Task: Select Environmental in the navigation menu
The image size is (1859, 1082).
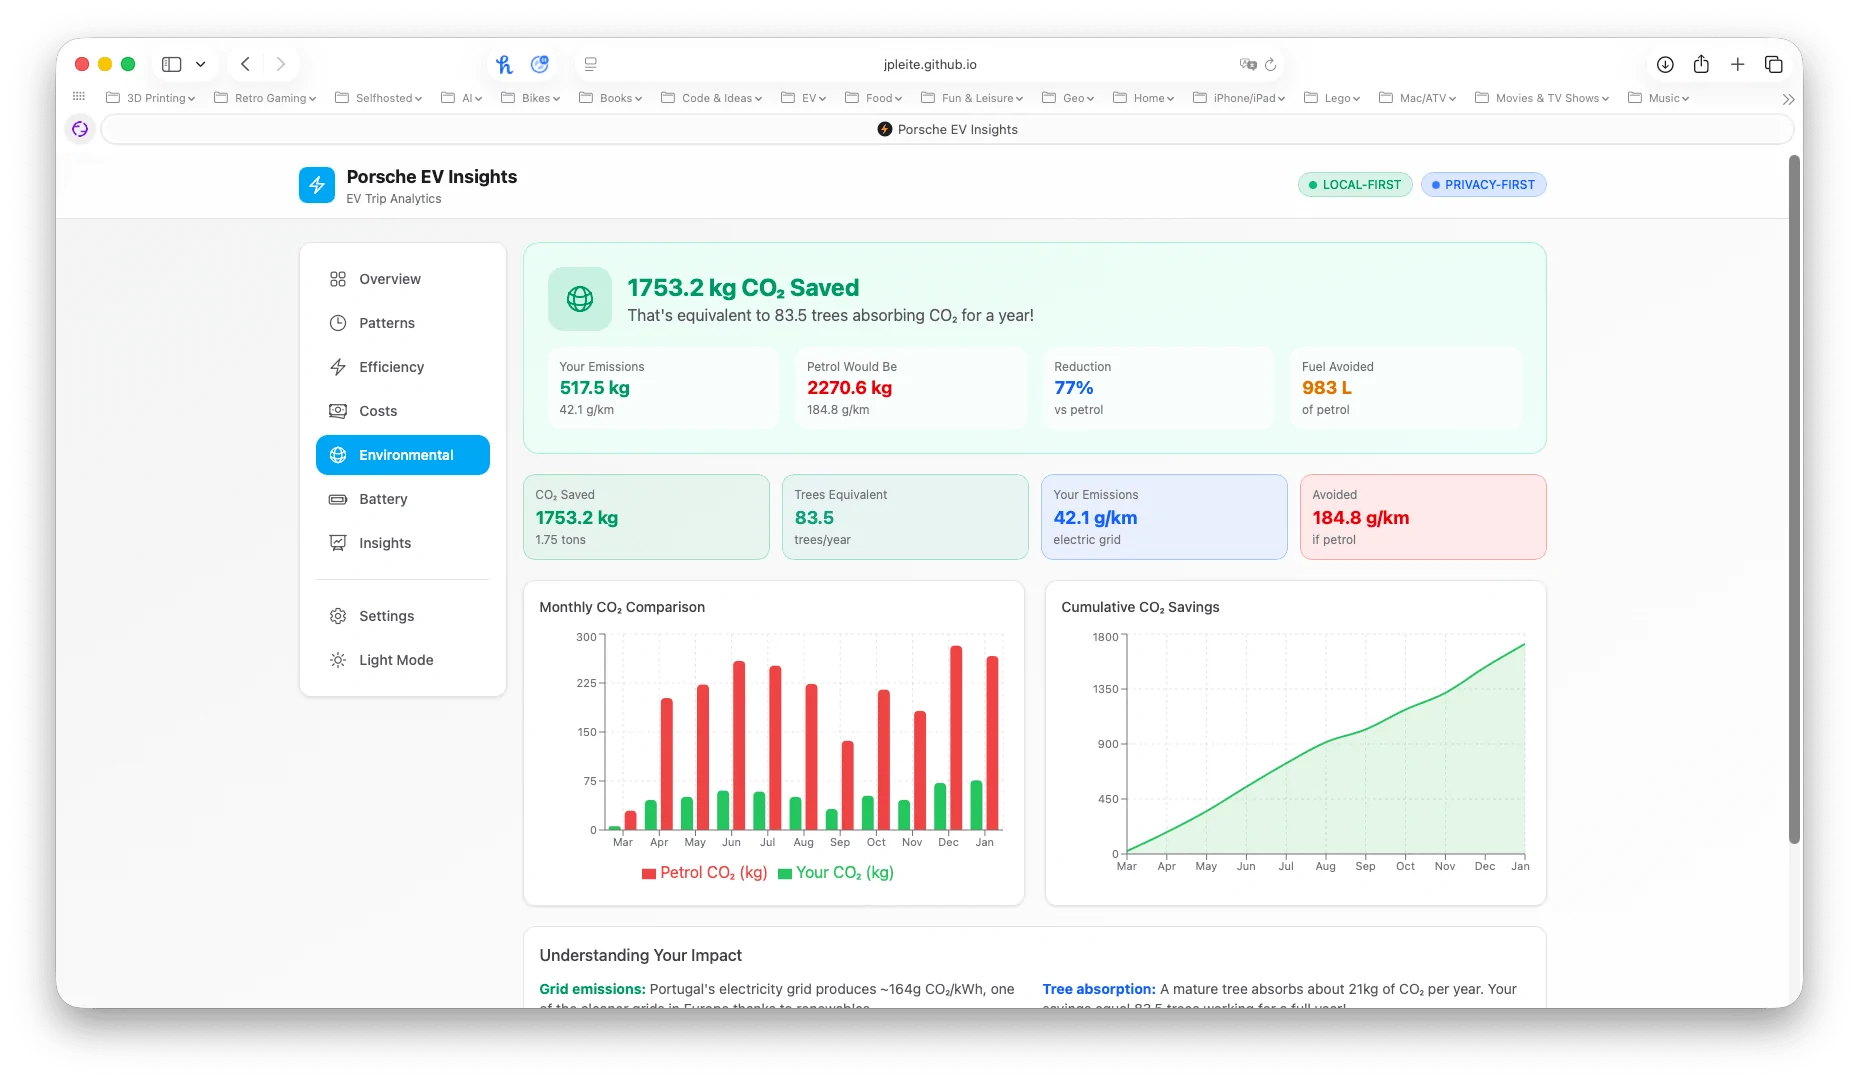Action: point(403,455)
